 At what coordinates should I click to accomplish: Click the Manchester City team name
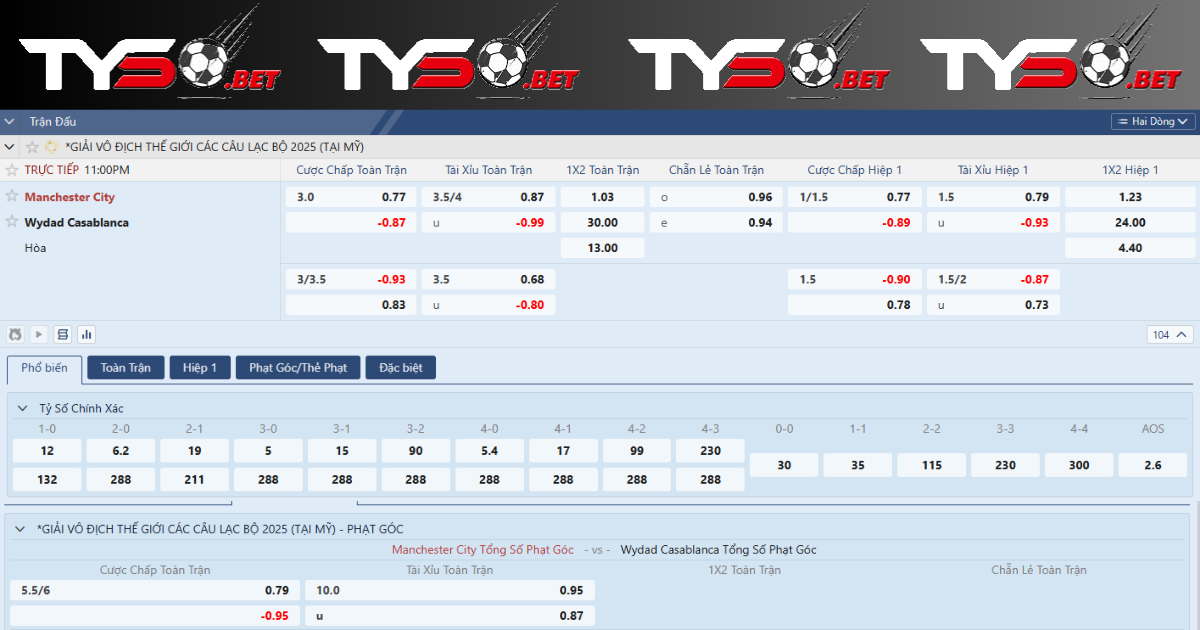(70, 197)
